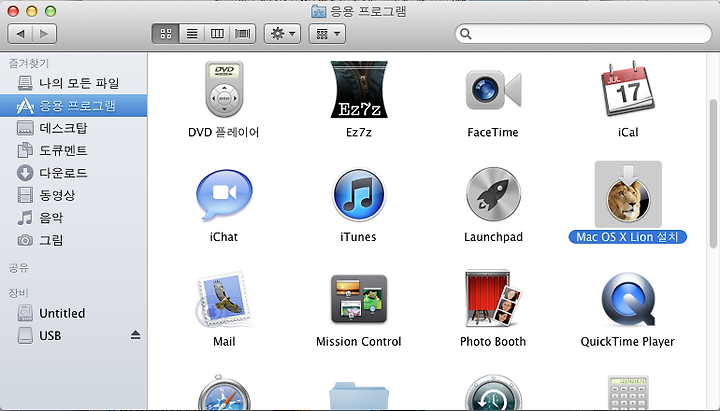The height and width of the screenshot is (411, 720).
Task: Click the 공유 sidebar section header
Action: point(19,268)
